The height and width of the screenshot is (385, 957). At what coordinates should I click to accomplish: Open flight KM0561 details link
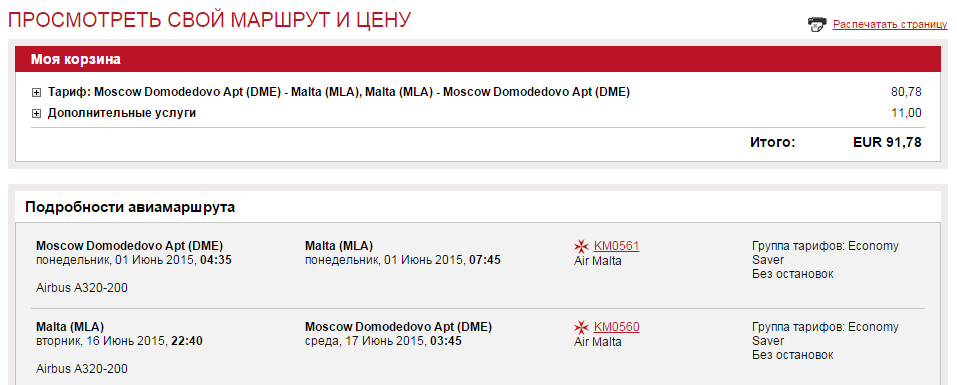pyautogui.click(x=616, y=246)
